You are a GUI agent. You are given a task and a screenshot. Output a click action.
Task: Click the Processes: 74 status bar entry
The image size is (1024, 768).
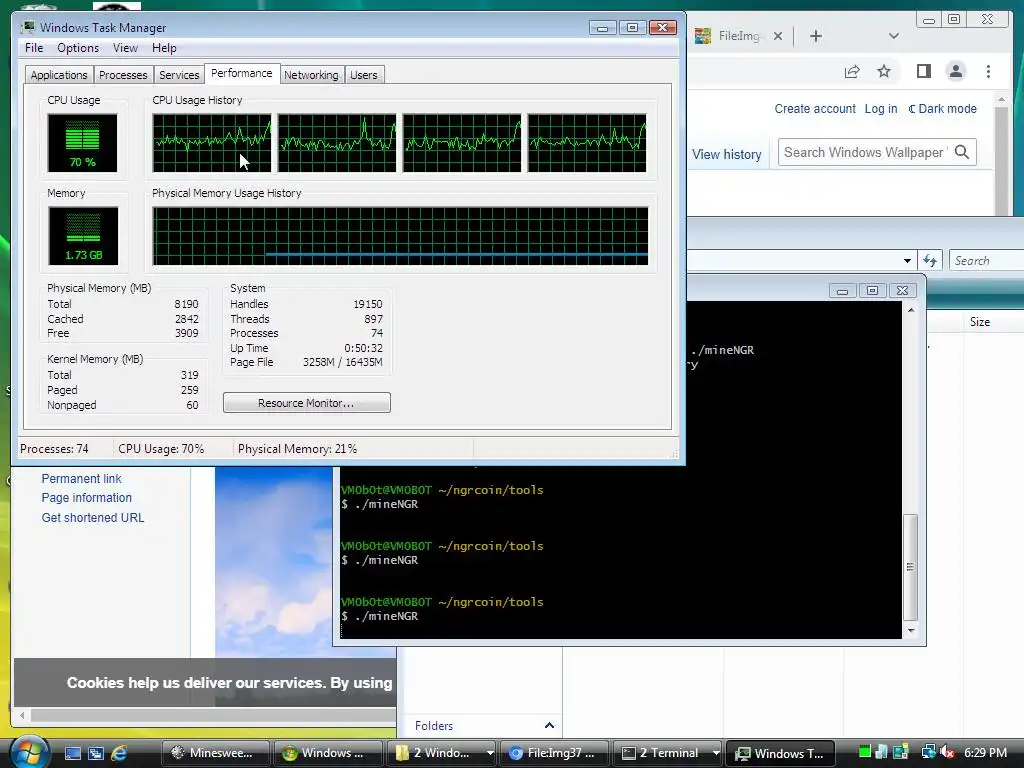54,449
